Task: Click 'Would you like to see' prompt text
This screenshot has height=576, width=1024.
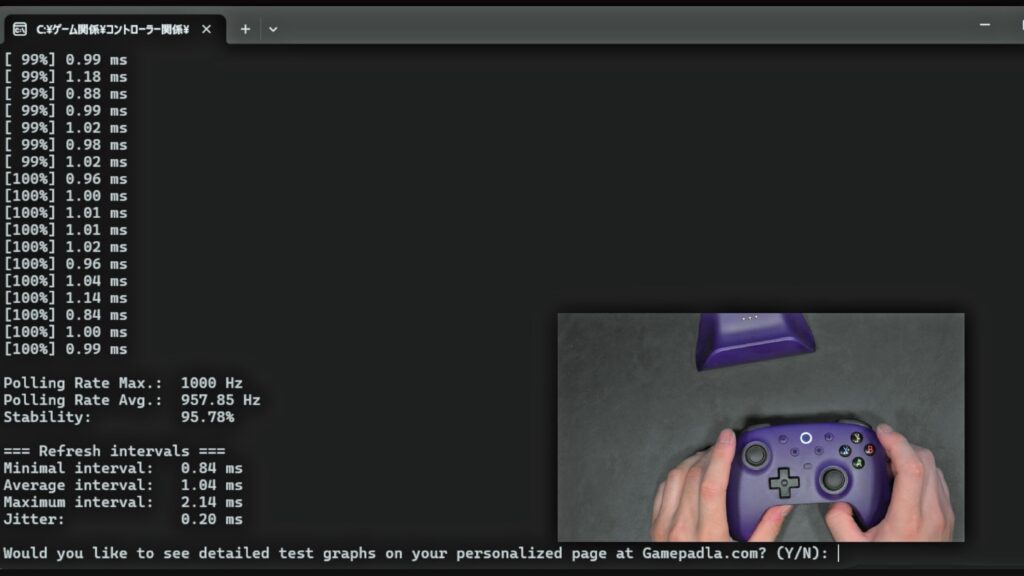Action: [97, 554]
